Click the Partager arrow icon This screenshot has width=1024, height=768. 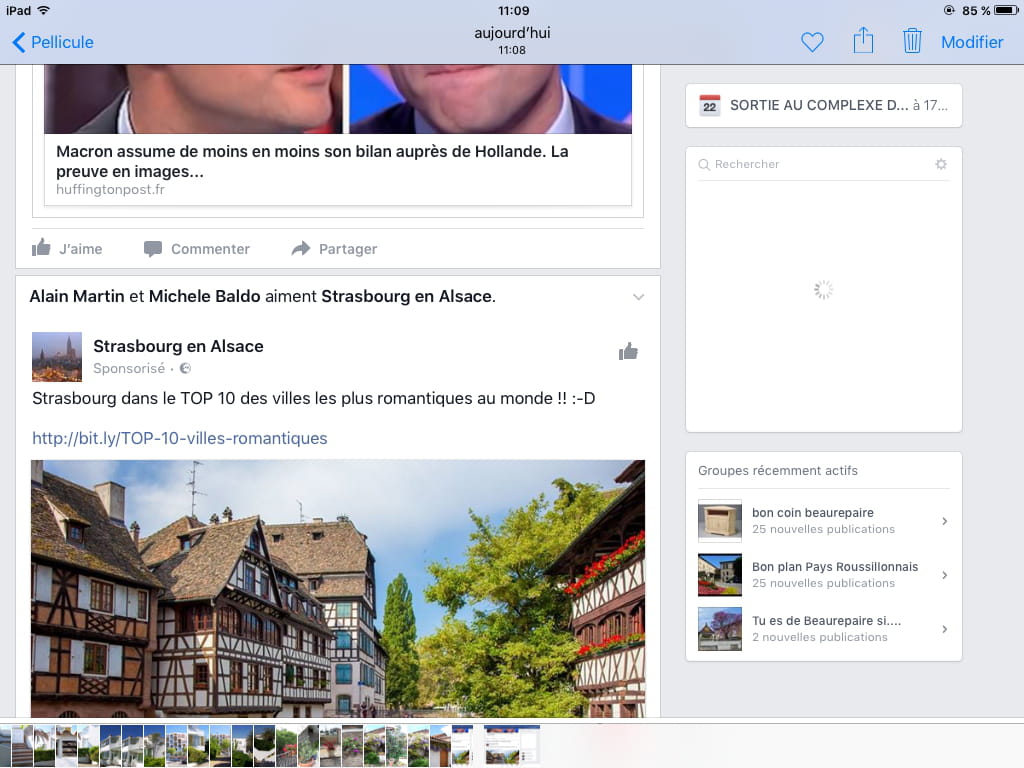(301, 248)
